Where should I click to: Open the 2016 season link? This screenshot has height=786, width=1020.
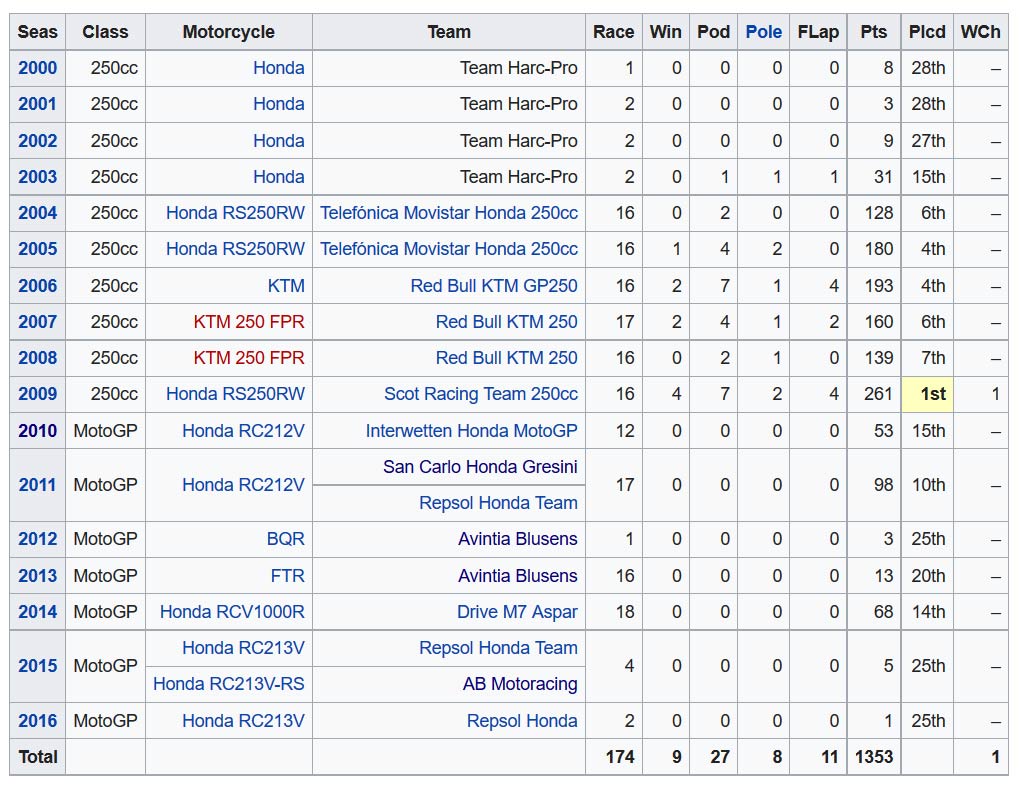(38, 721)
